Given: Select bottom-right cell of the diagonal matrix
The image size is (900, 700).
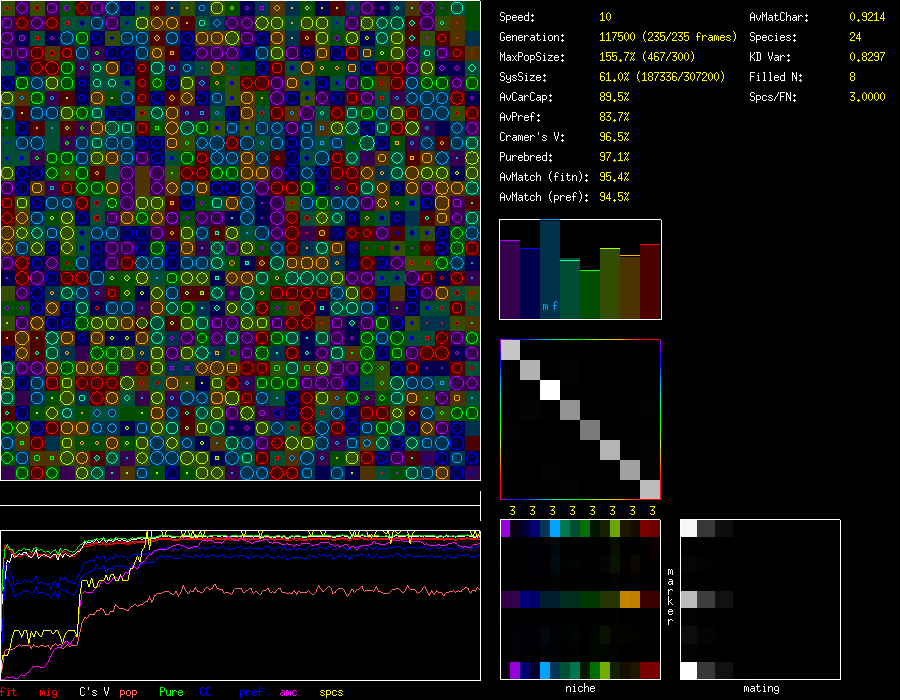Looking at the screenshot, I should click(x=650, y=489).
